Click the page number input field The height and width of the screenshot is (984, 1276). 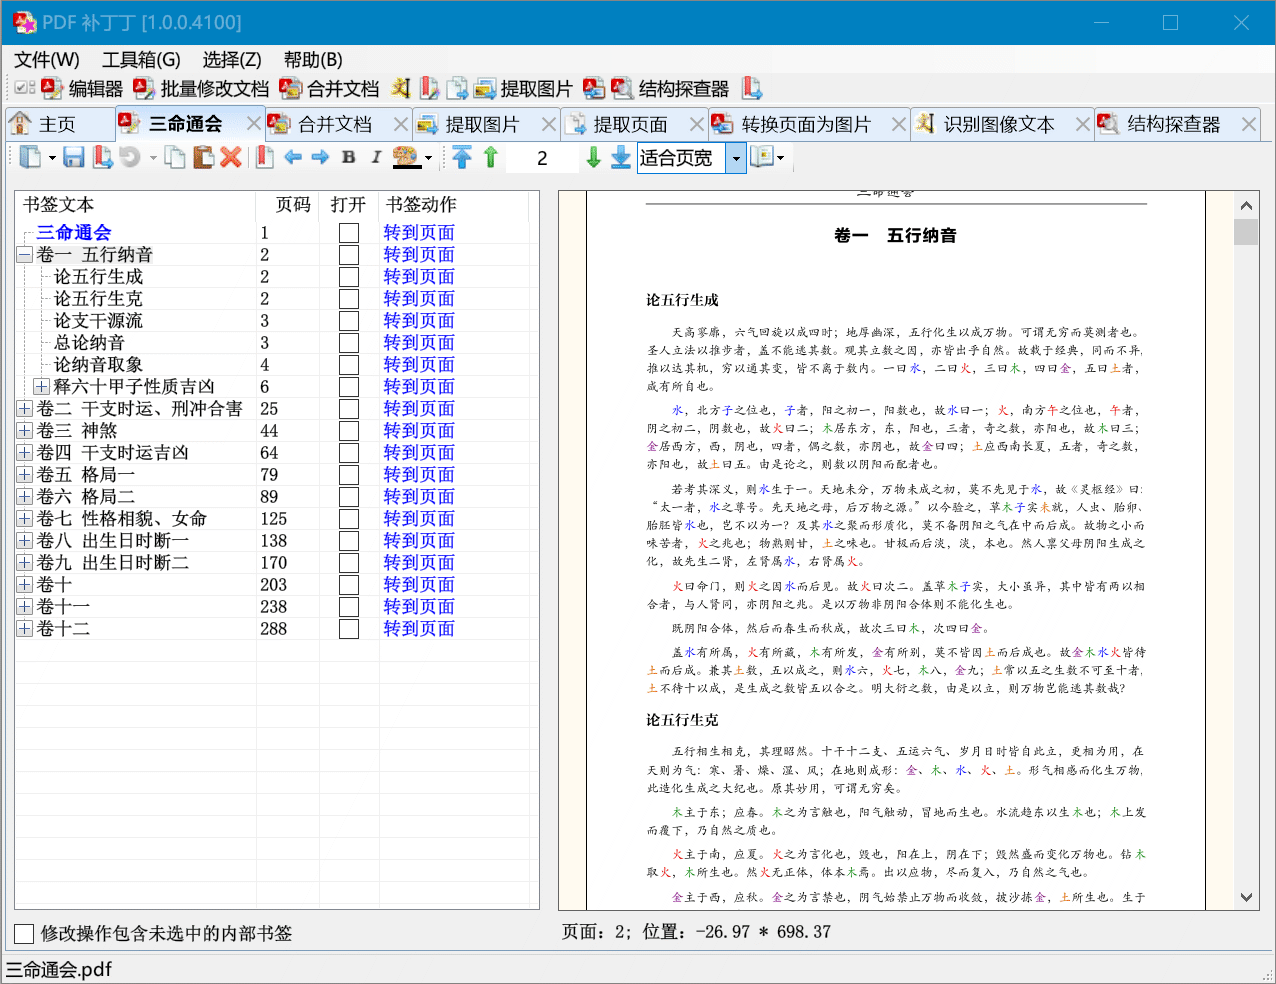coord(542,158)
